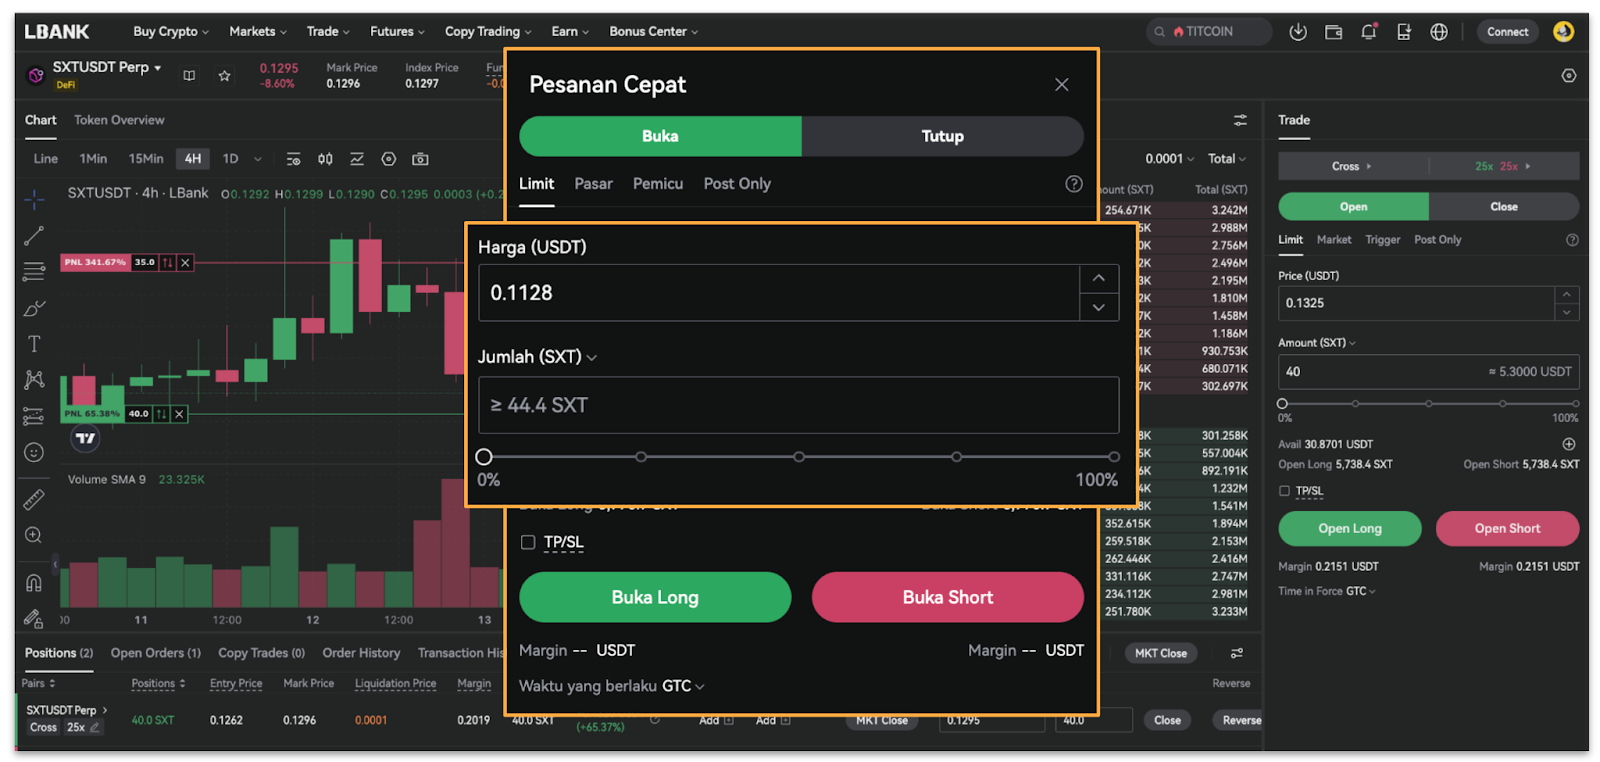Open the 0.0001 price precision dropdown
Viewport: 1600px width, 762px height.
(x=1170, y=159)
